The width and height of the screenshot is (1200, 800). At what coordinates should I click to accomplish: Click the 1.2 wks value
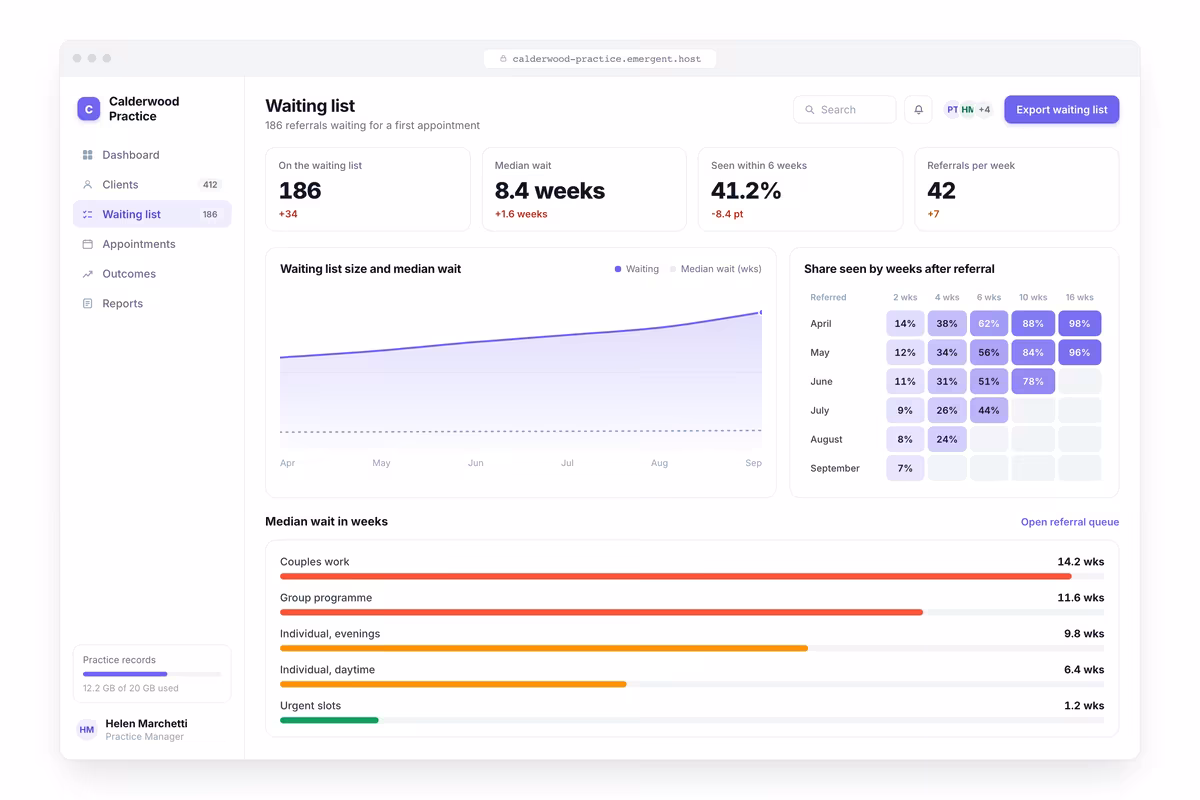tap(1084, 706)
